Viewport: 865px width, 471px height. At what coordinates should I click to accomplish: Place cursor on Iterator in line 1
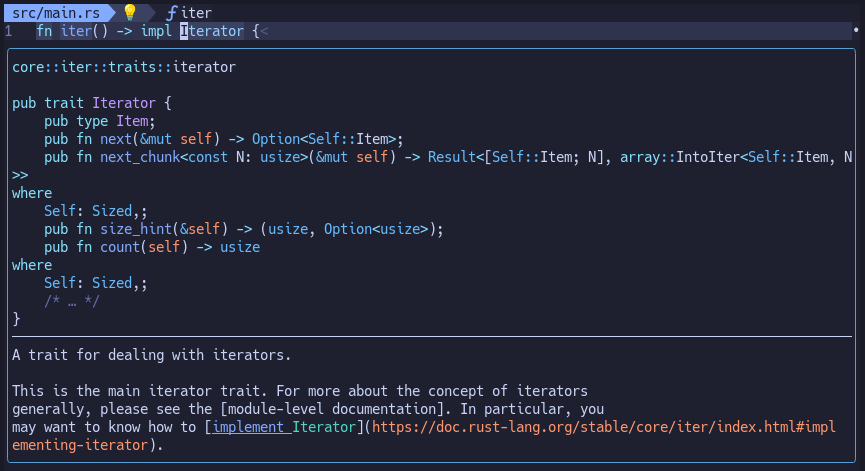point(212,31)
